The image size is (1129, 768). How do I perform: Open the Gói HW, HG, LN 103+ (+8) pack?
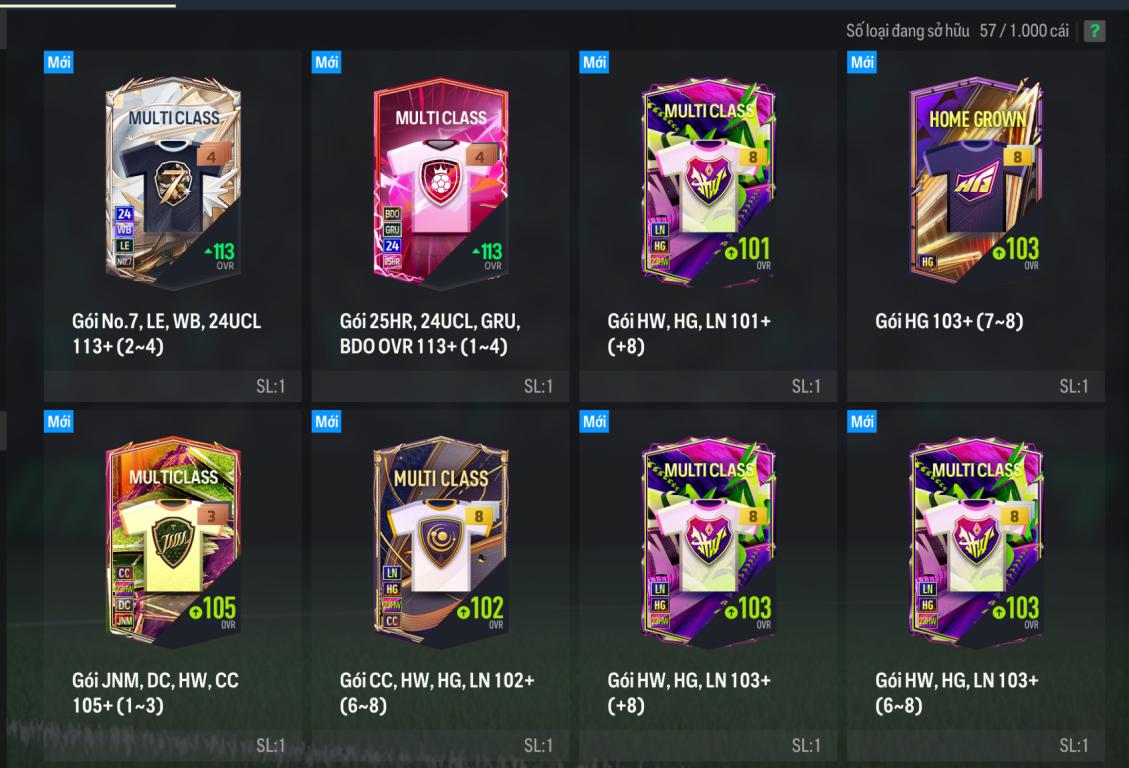click(x=708, y=585)
